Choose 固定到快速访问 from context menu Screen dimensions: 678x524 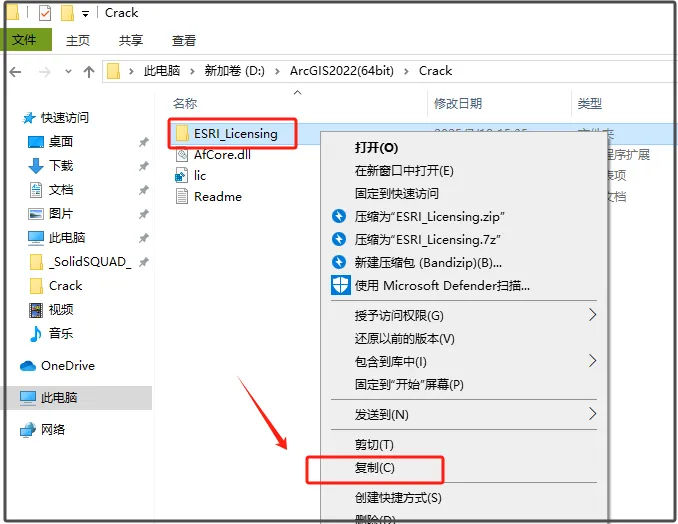(x=397, y=194)
